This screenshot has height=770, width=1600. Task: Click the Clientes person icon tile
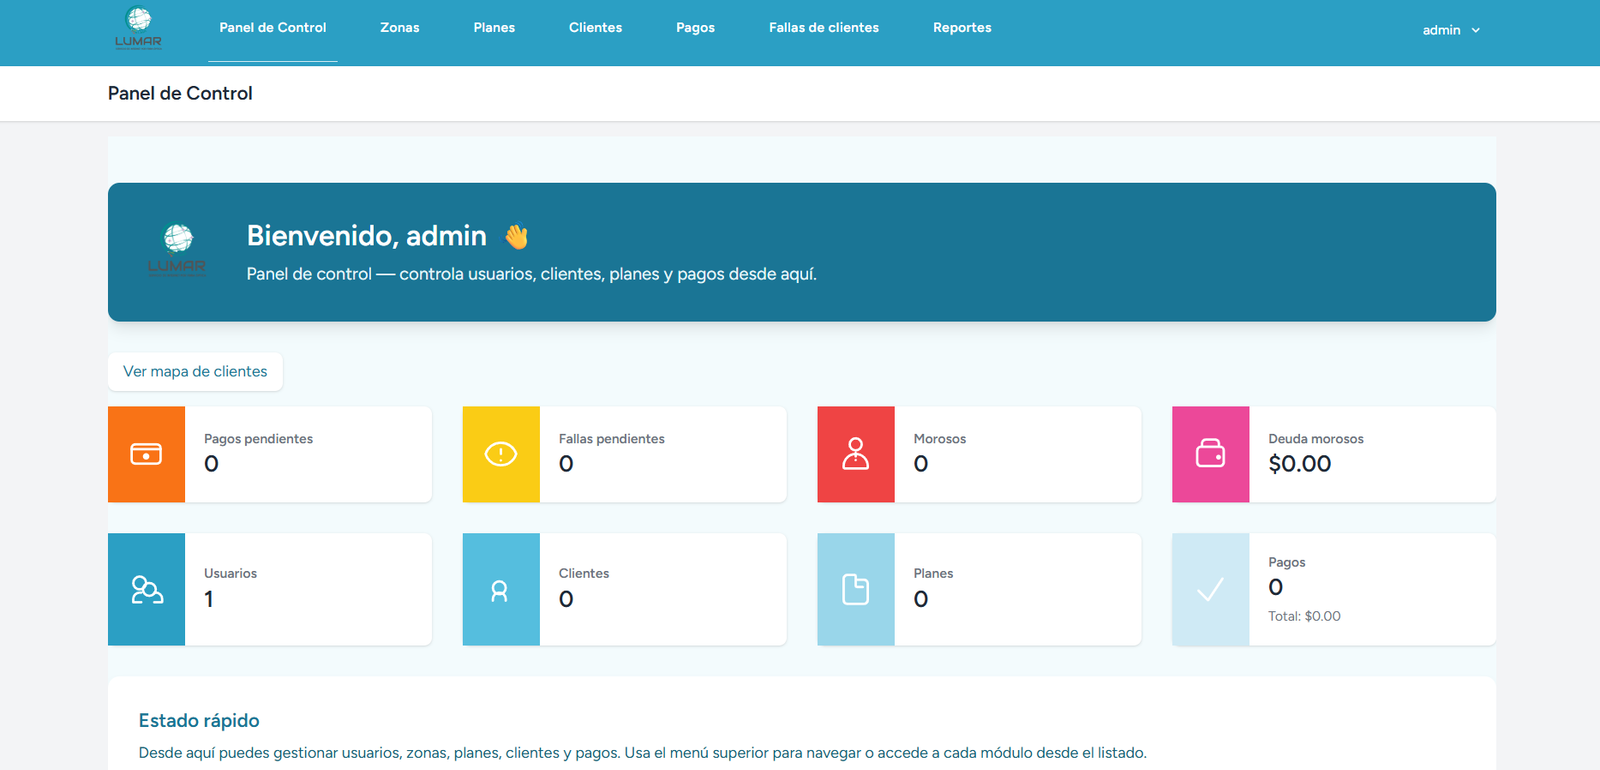point(501,589)
